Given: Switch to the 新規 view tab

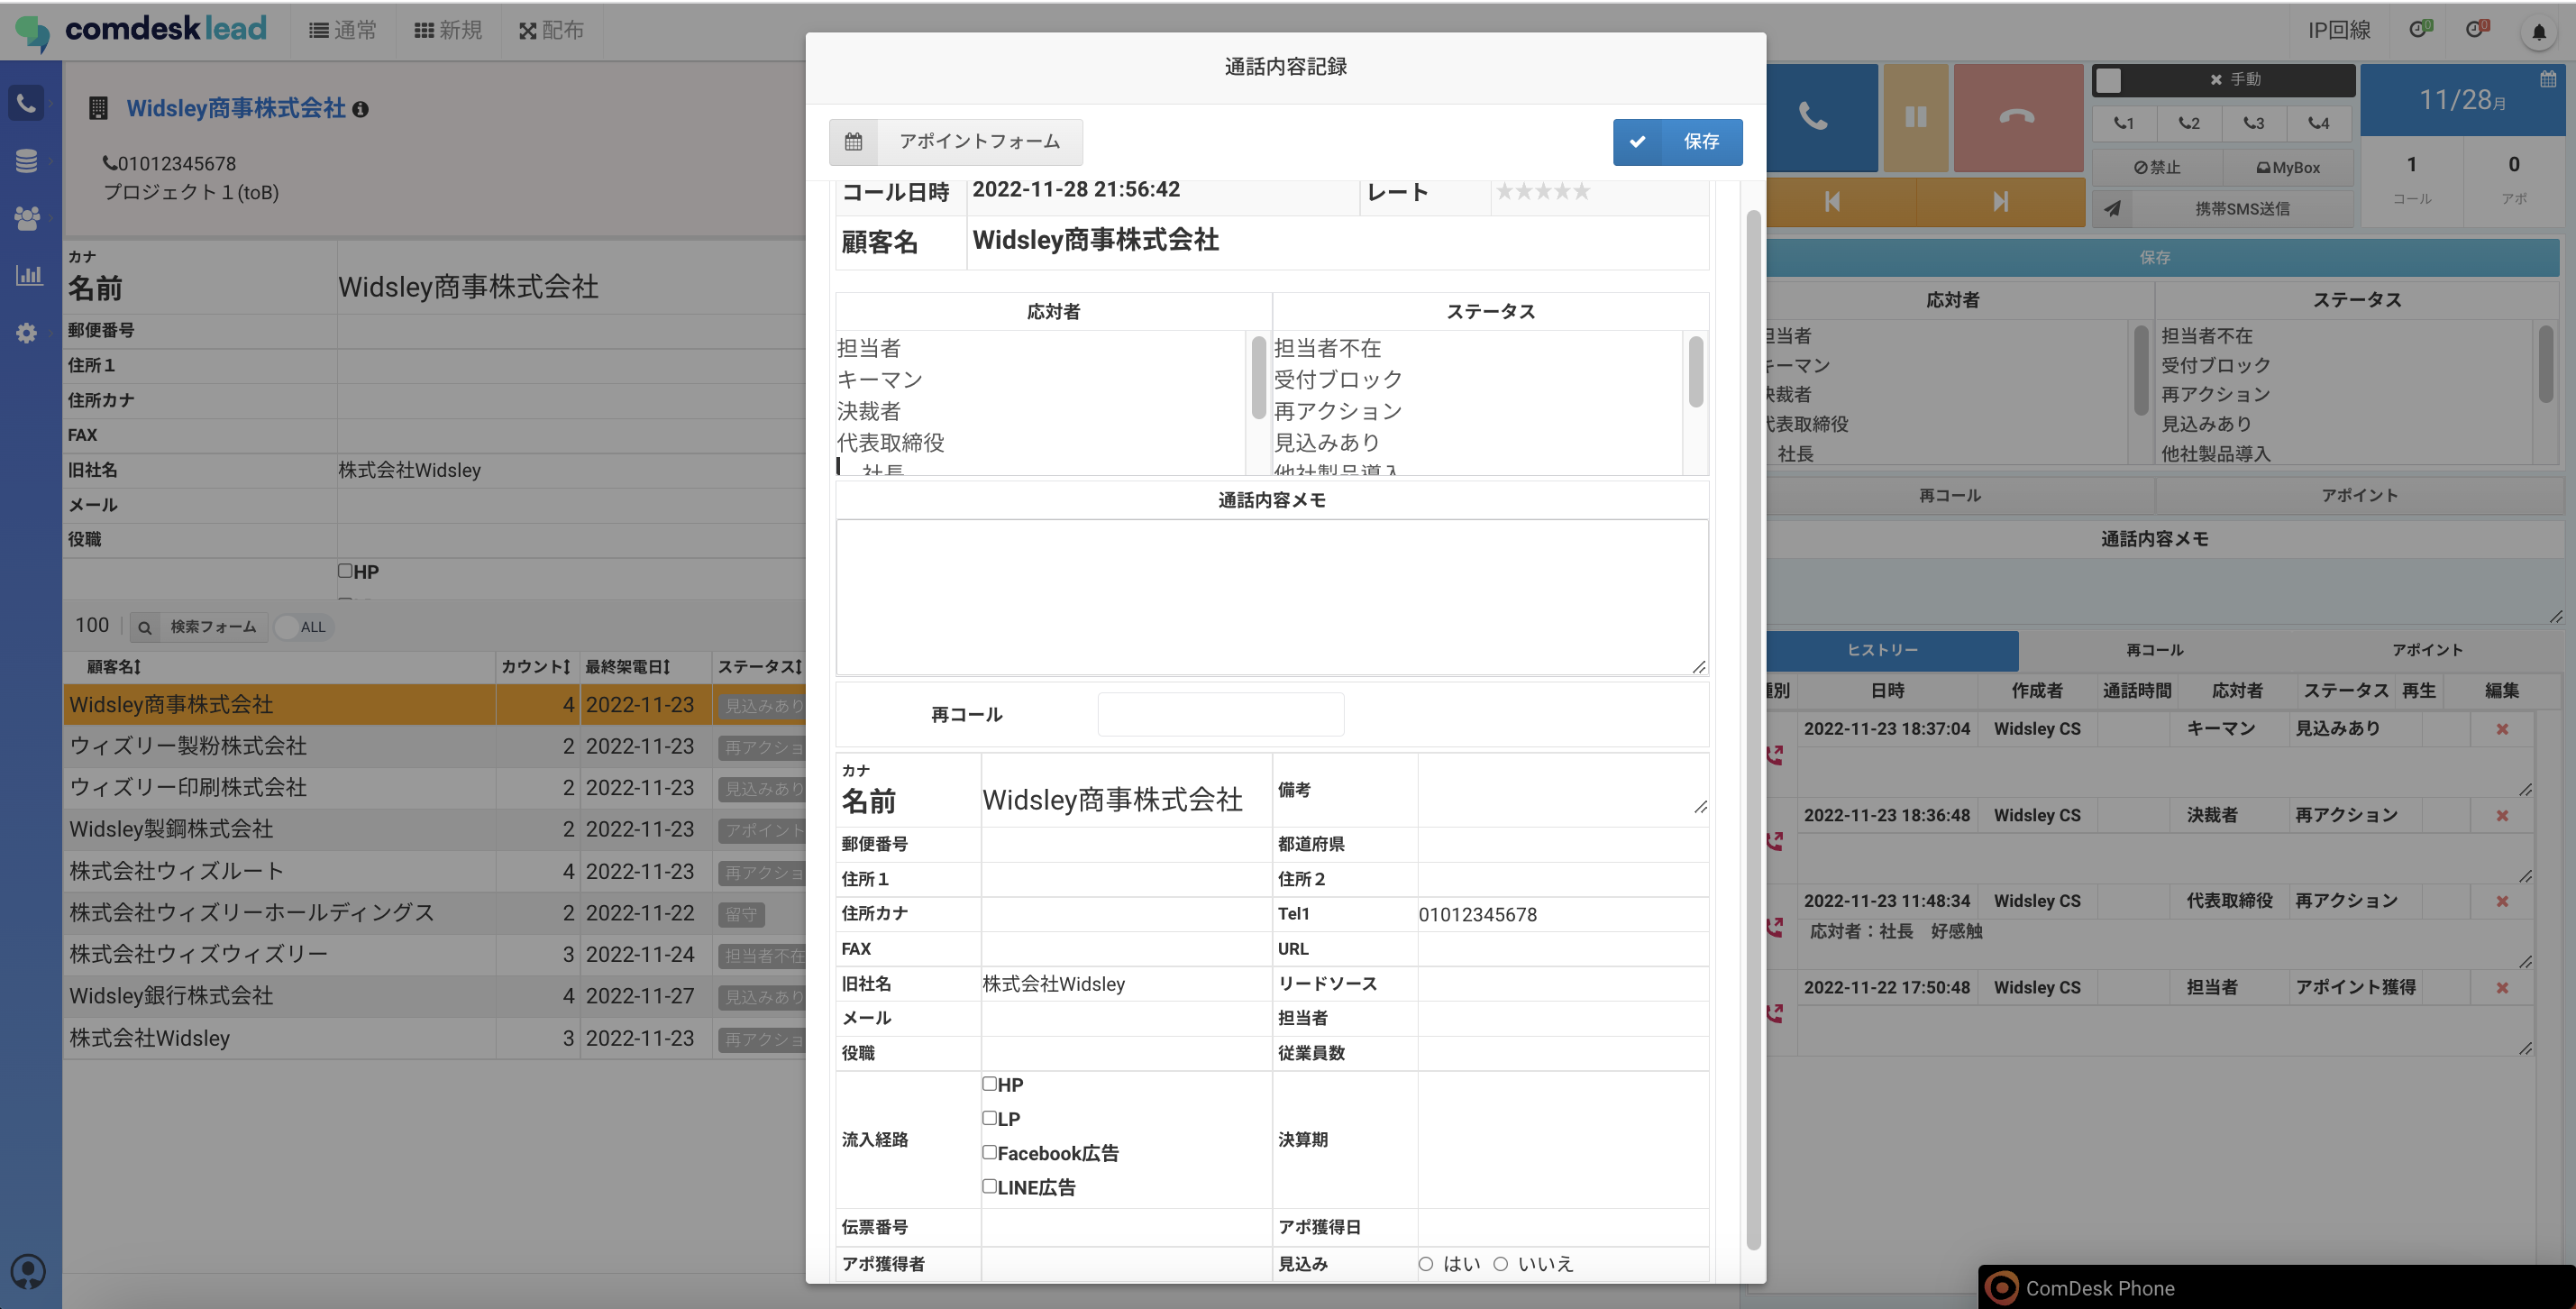Looking at the screenshot, I should 448,31.
